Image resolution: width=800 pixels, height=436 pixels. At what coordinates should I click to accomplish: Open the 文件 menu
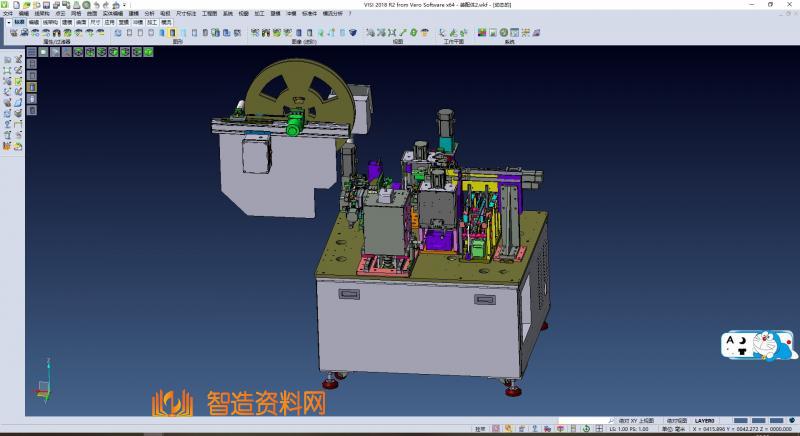point(7,13)
